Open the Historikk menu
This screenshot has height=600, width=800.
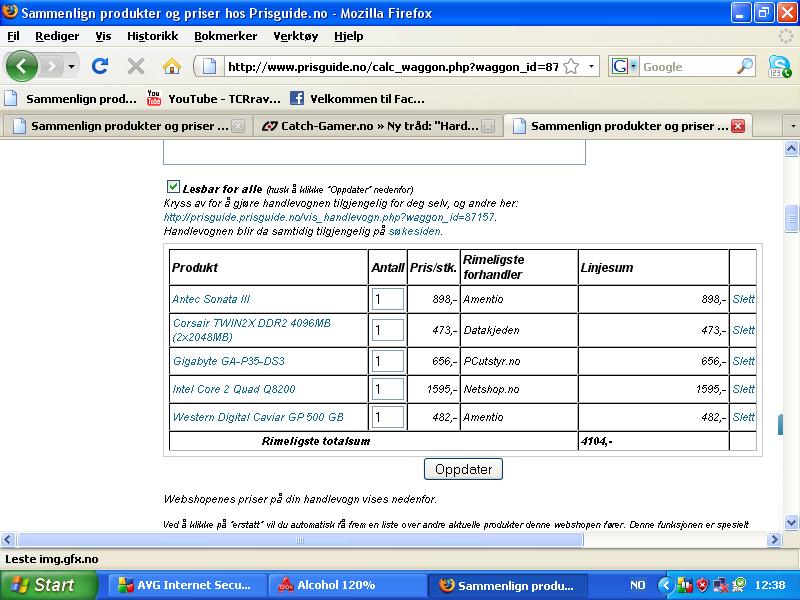pos(153,36)
